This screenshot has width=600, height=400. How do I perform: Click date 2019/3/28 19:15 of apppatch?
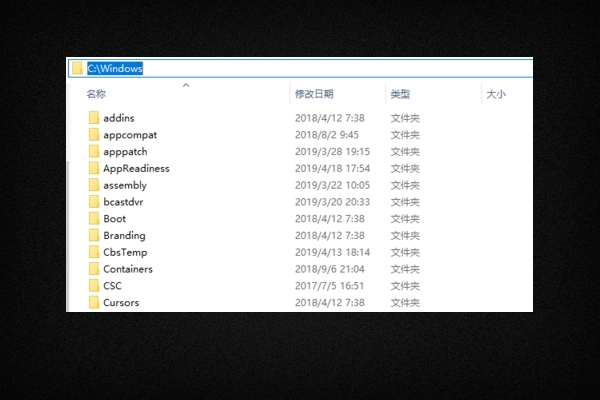(333, 152)
